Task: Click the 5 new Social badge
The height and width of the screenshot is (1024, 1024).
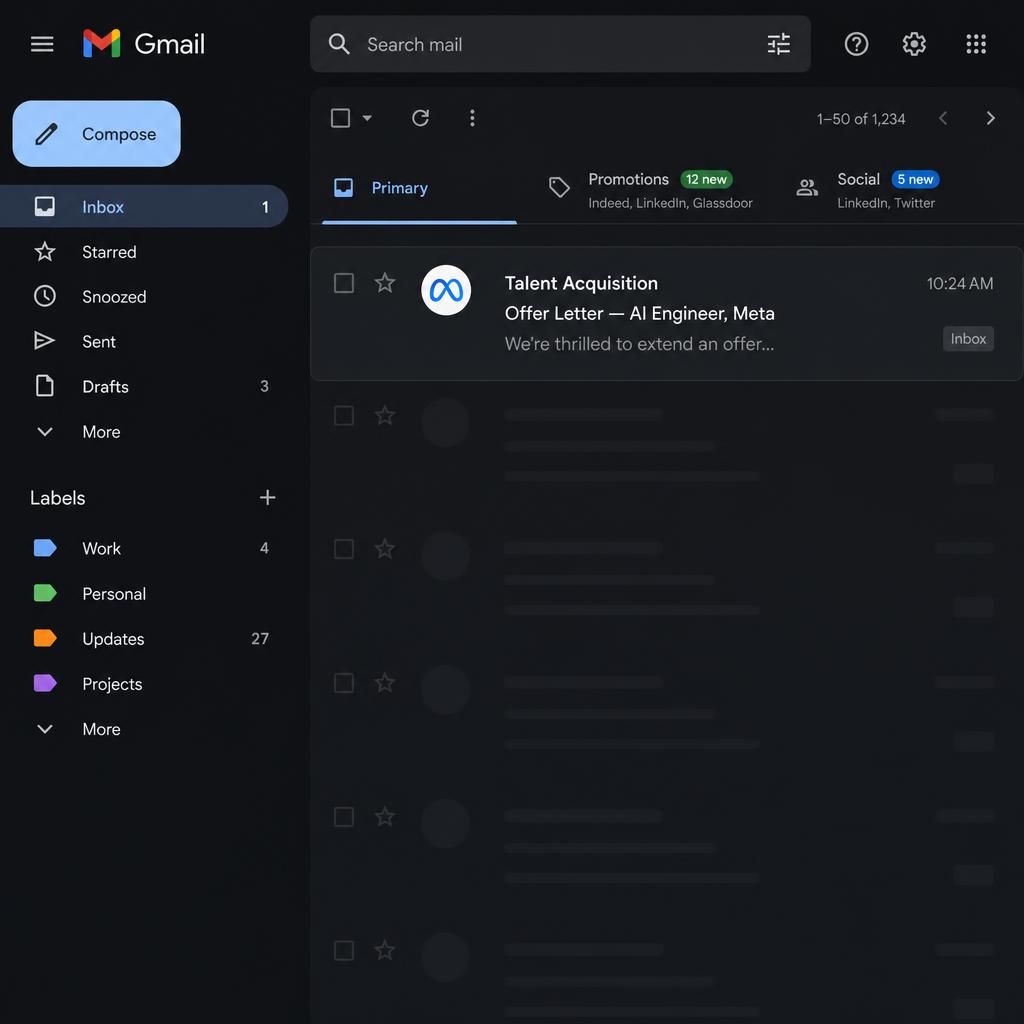Action: tap(915, 179)
